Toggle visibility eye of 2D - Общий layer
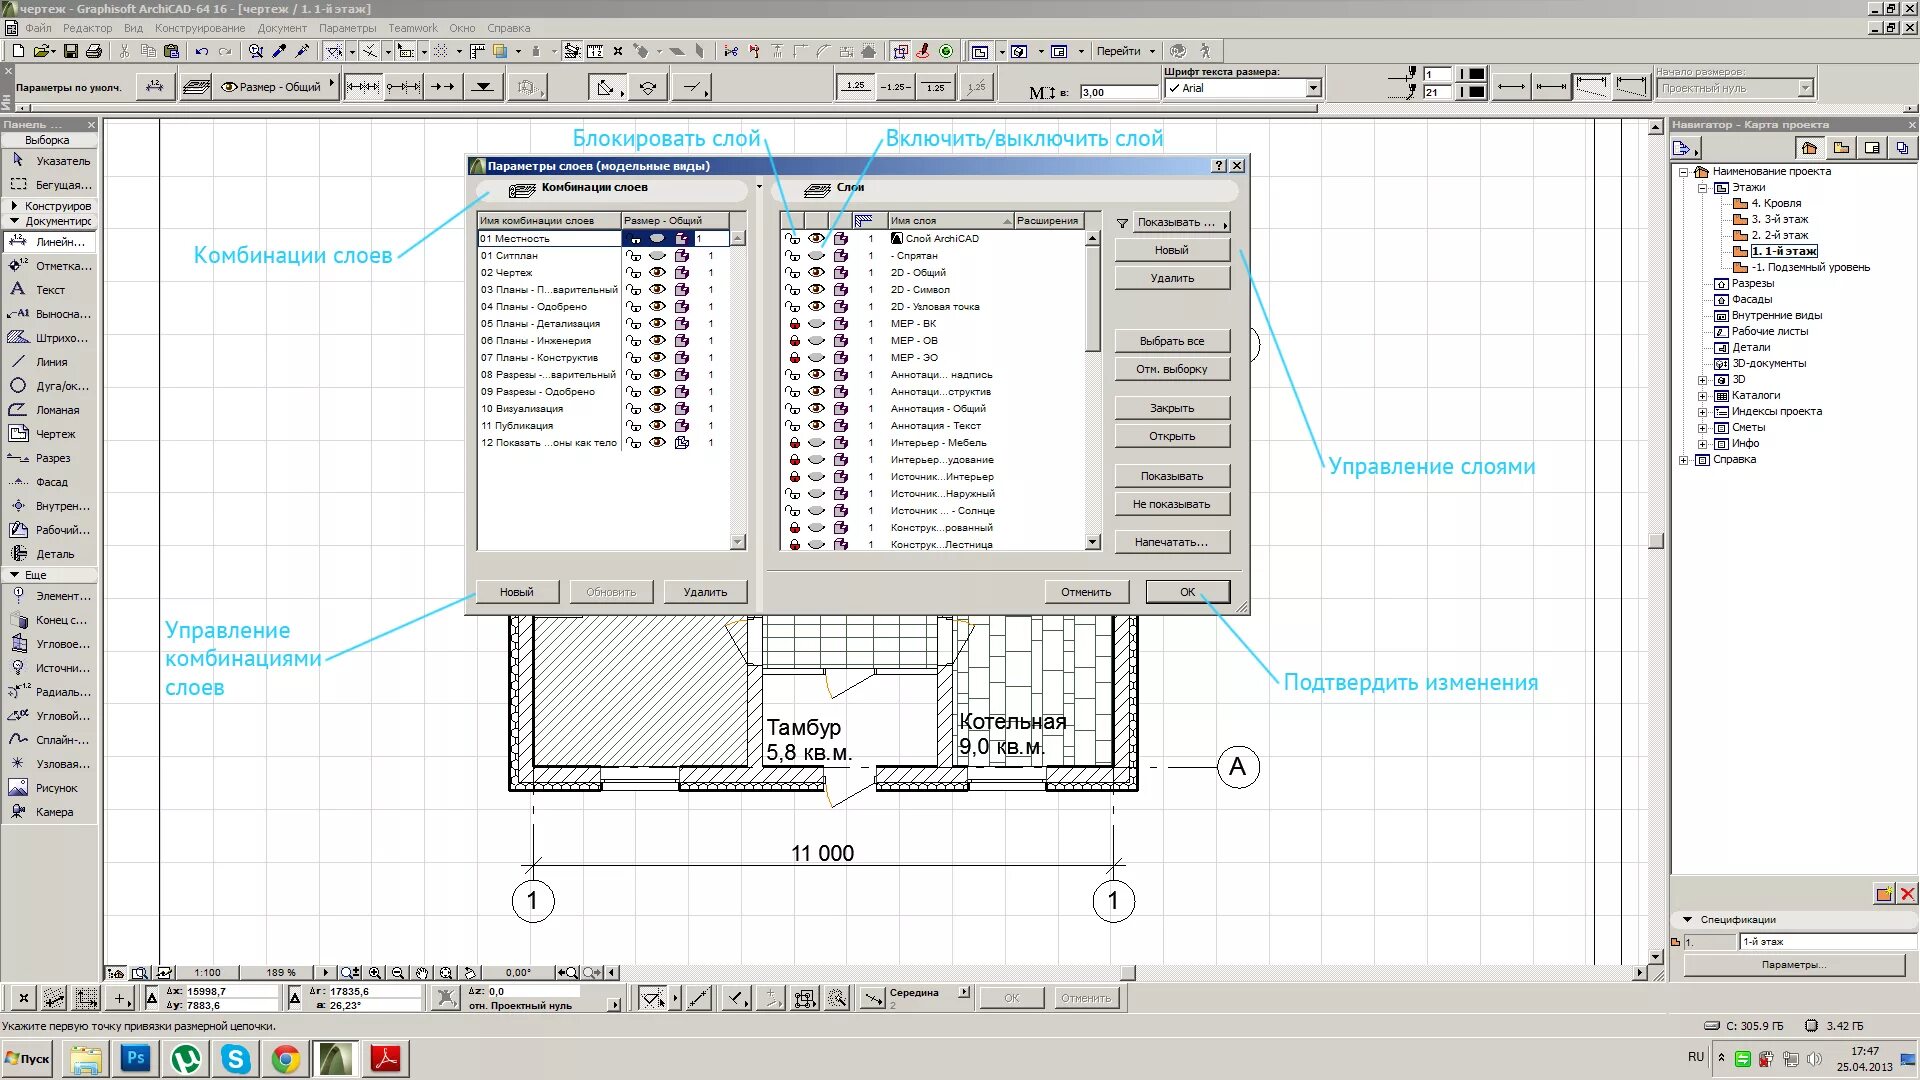The height and width of the screenshot is (1080, 1920). click(x=817, y=273)
